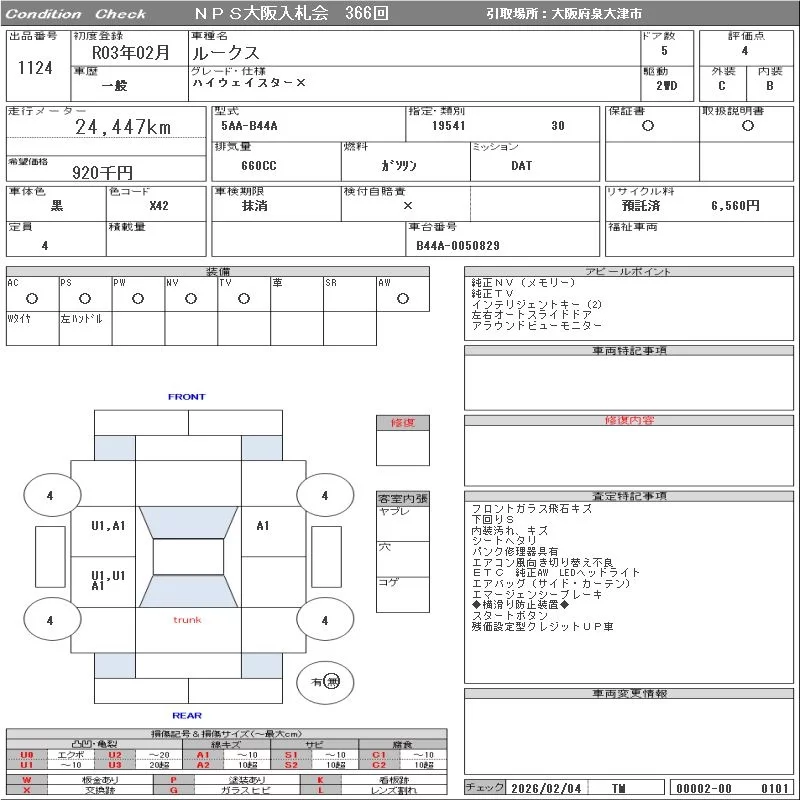Click the chassis number B44A-0050829
800x800 pixels.
tap(458, 245)
